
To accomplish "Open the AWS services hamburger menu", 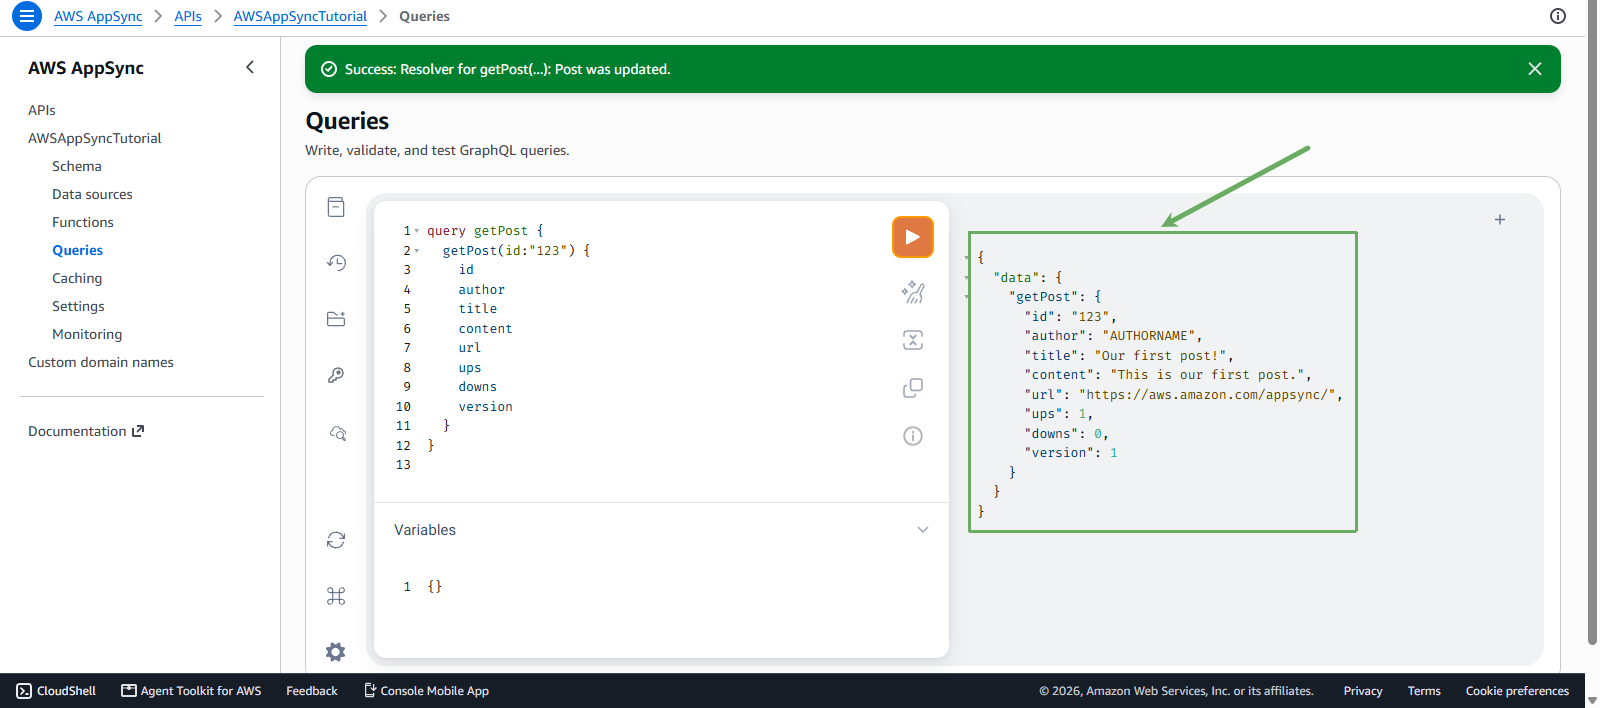I will click(27, 16).
